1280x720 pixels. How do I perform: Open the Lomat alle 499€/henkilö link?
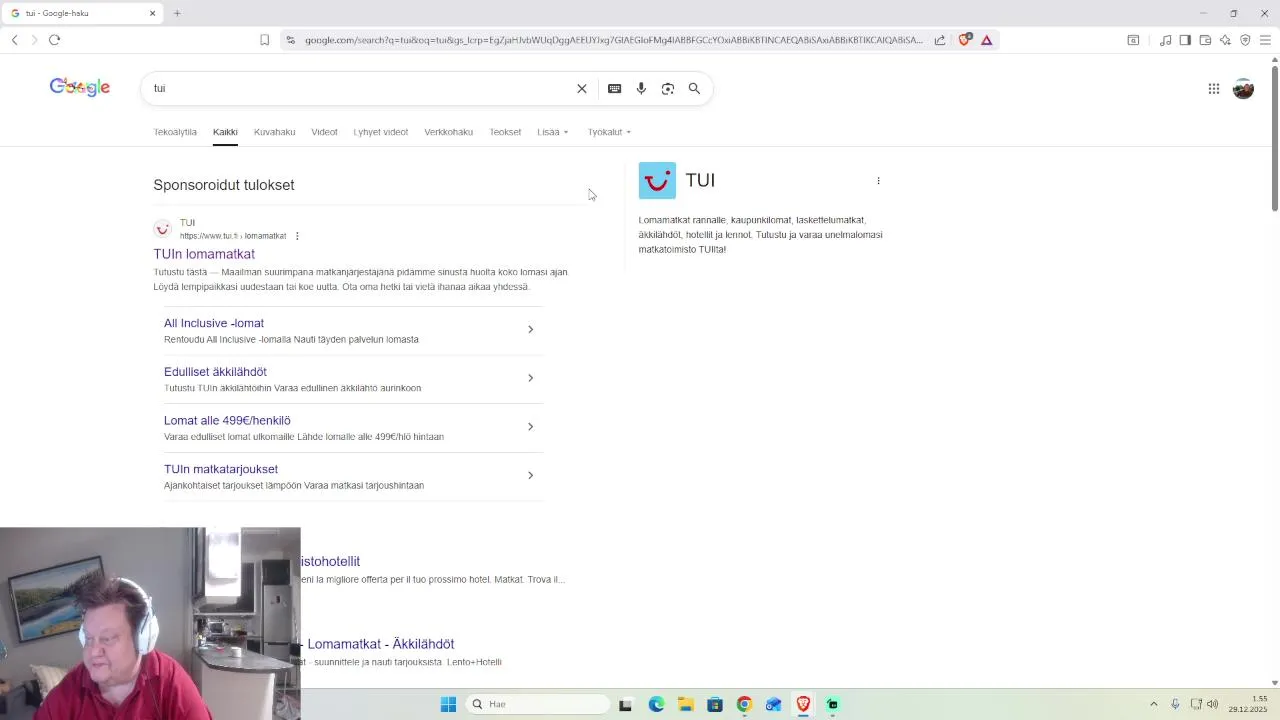(x=227, y=421)
